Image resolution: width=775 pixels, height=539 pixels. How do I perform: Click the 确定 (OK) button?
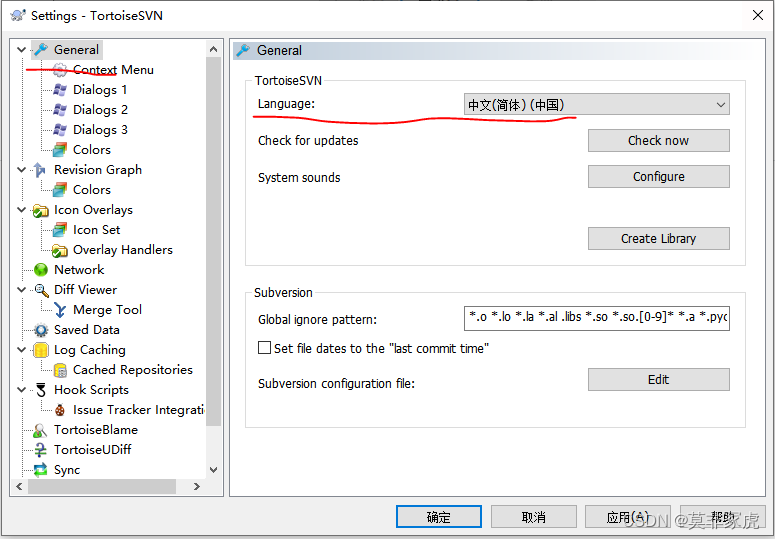tap(438, 517)
